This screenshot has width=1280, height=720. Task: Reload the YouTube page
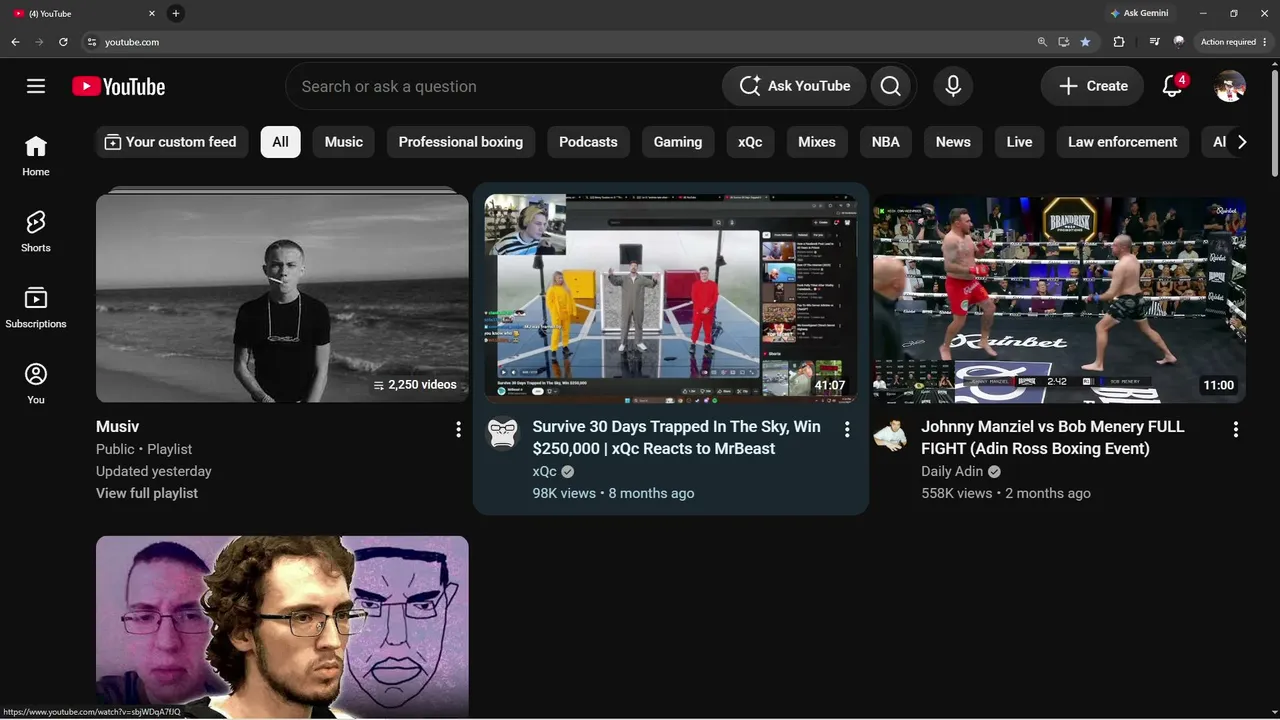(x=63, y=42)
